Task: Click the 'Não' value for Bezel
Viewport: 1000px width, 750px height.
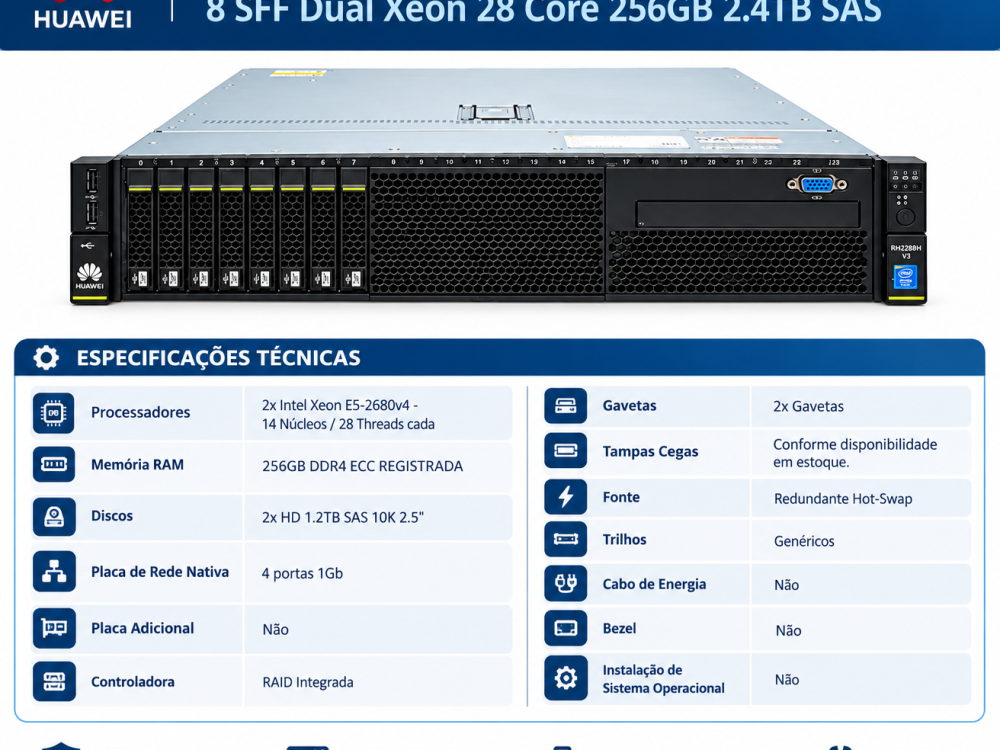Action: point(788,631)
